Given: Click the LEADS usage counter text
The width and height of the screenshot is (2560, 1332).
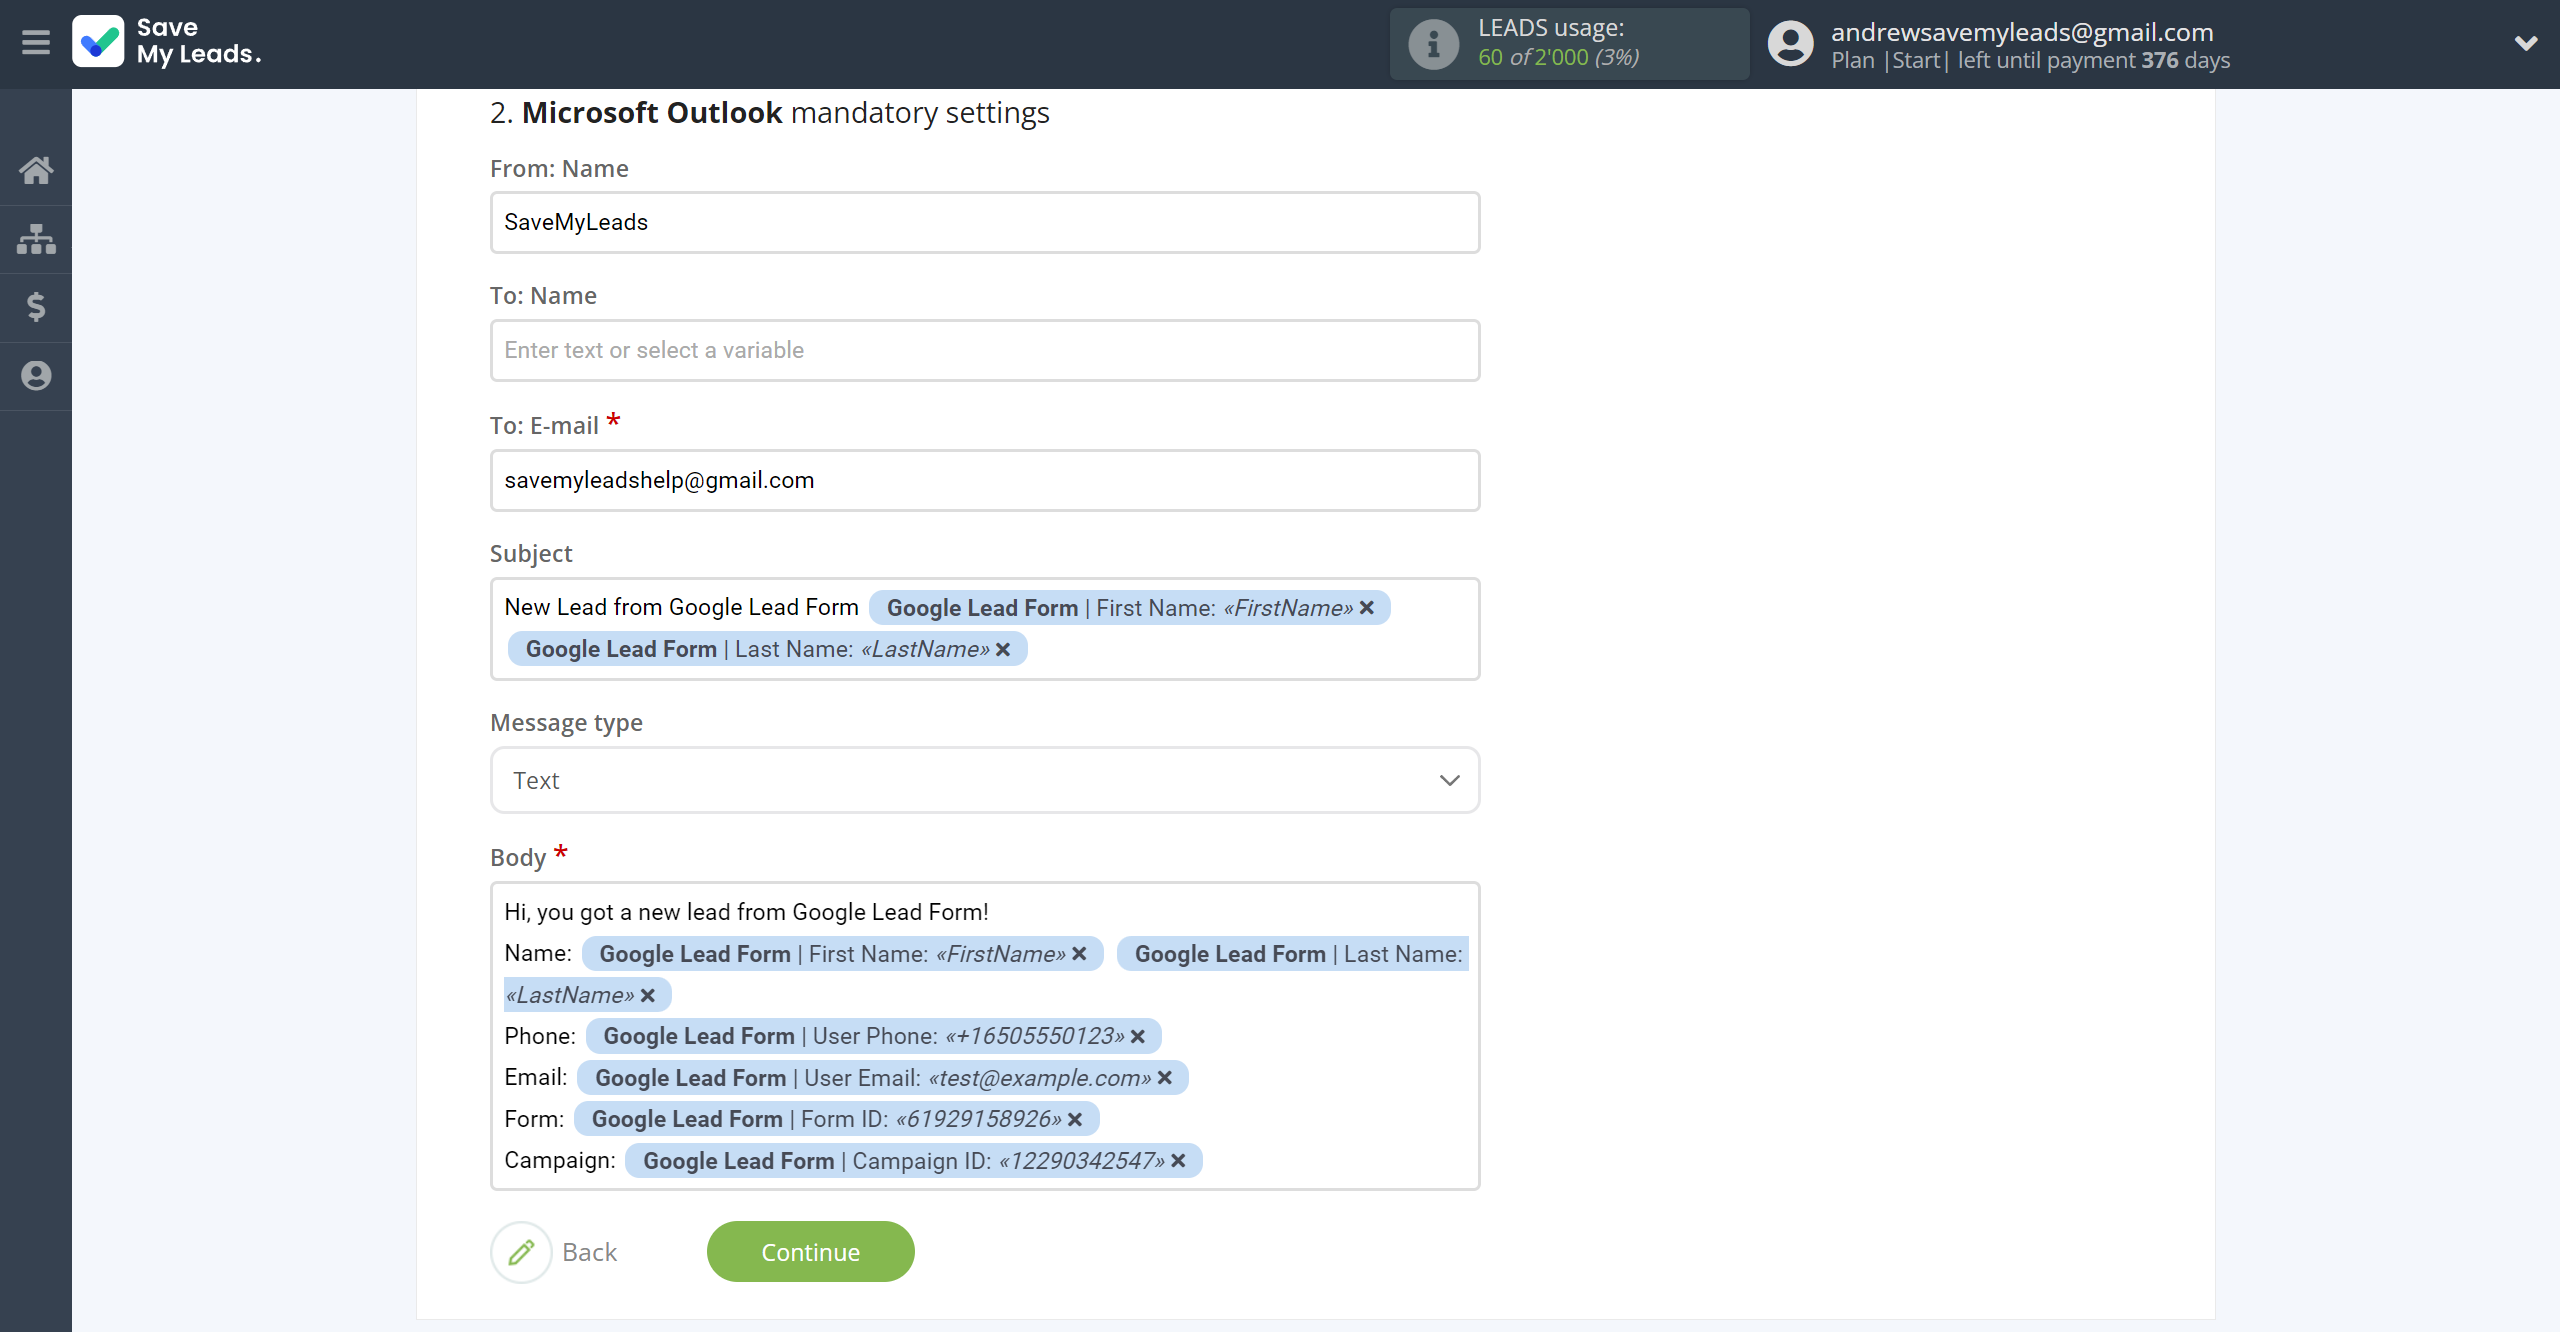Looking at the screenshot, I should [1558, 57].
